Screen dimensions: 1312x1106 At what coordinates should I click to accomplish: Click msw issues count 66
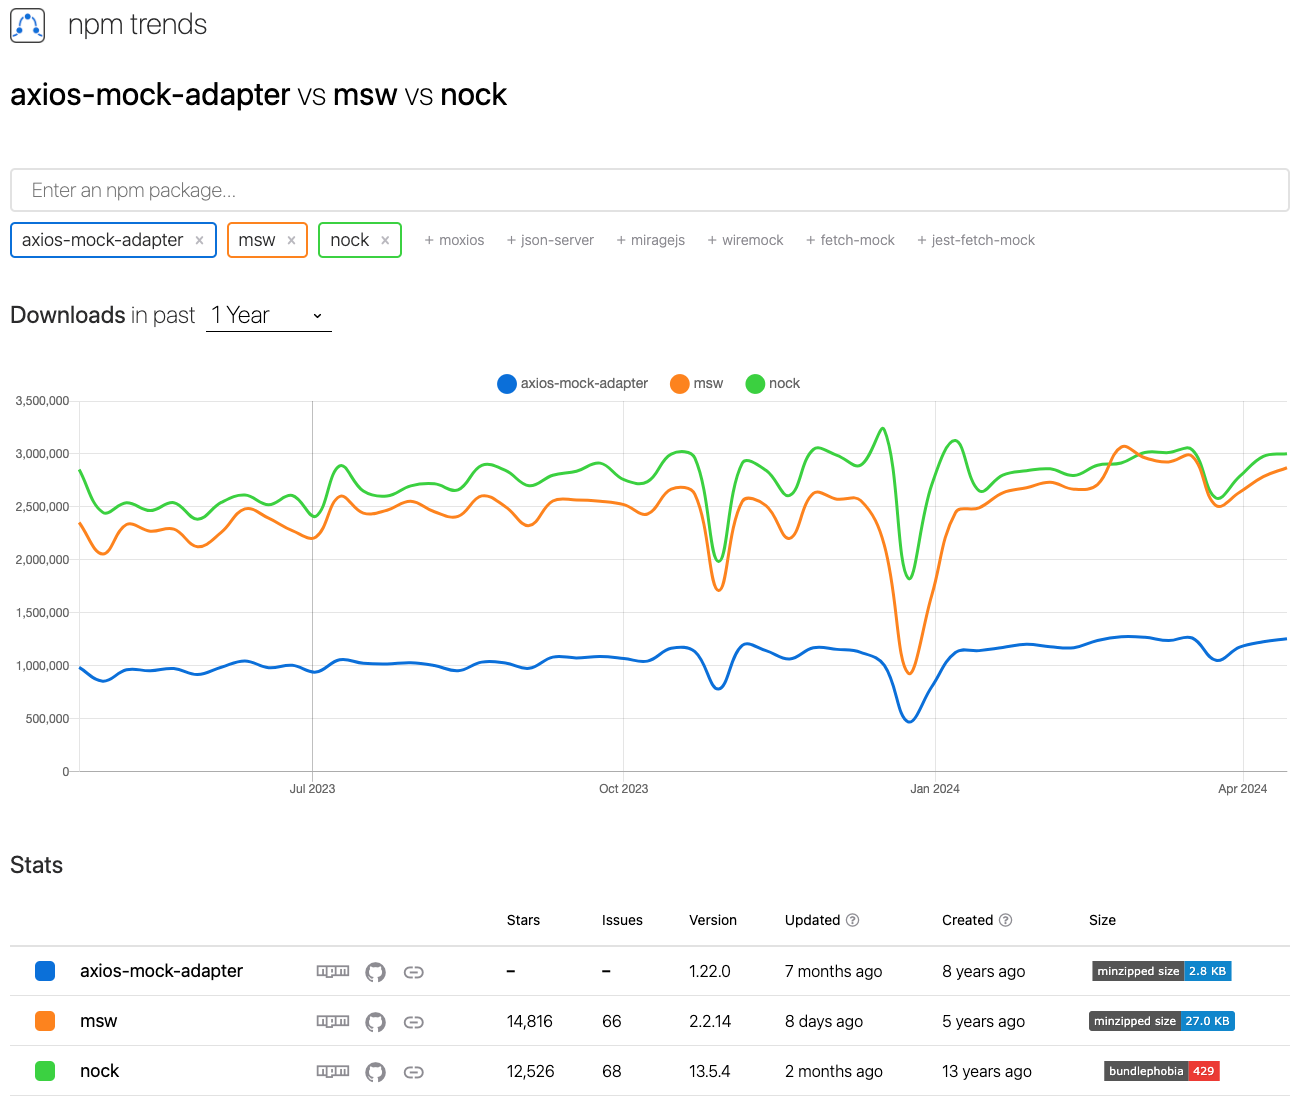612,1021
